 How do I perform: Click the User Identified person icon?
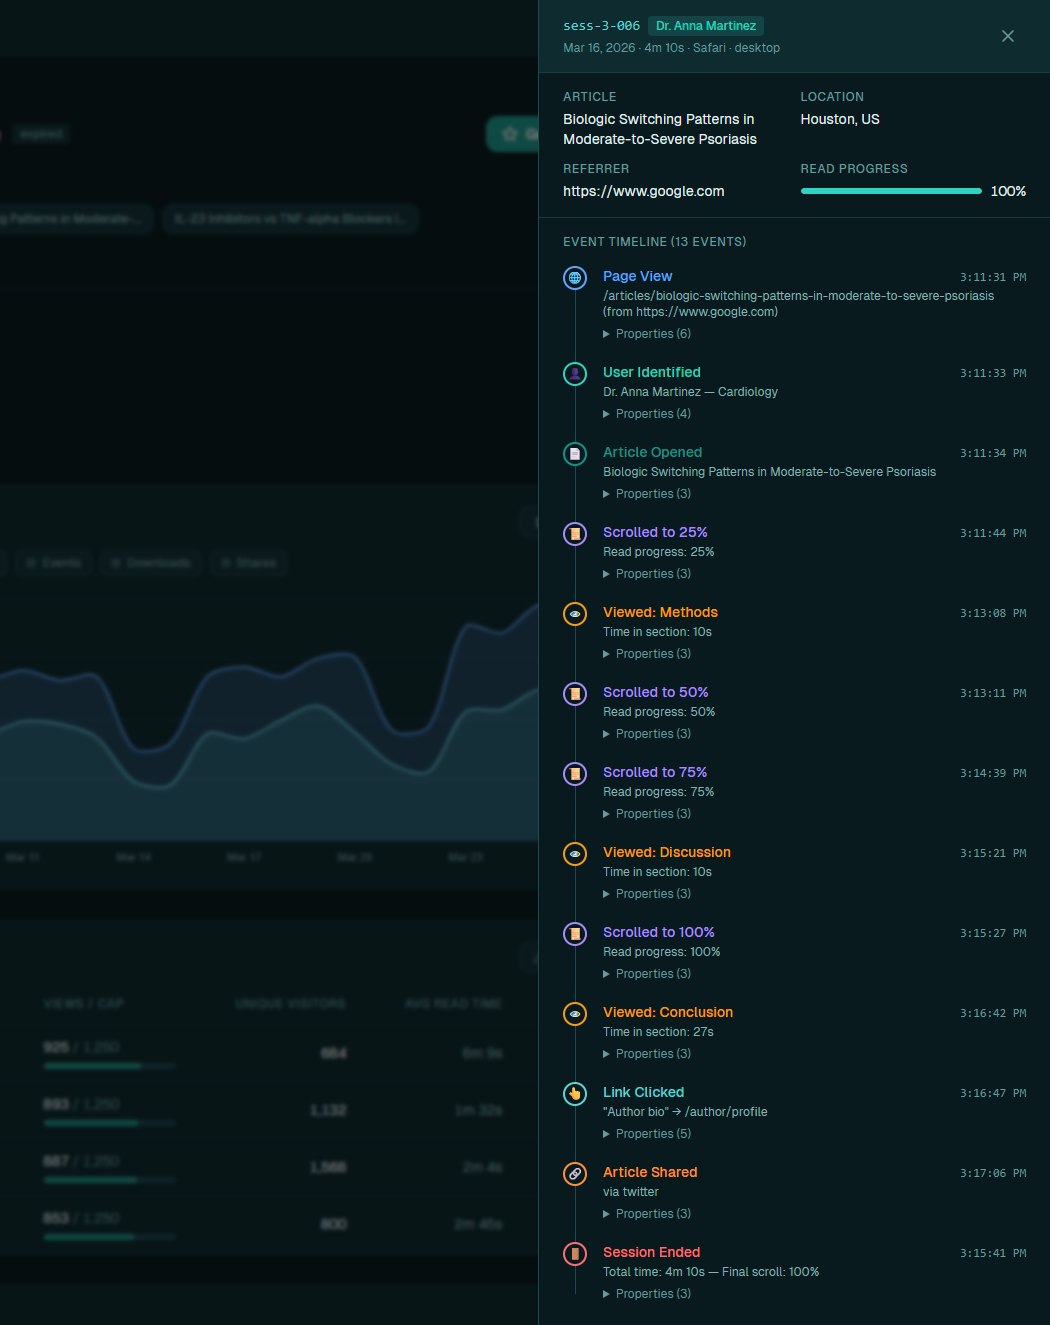coord(575,374)
